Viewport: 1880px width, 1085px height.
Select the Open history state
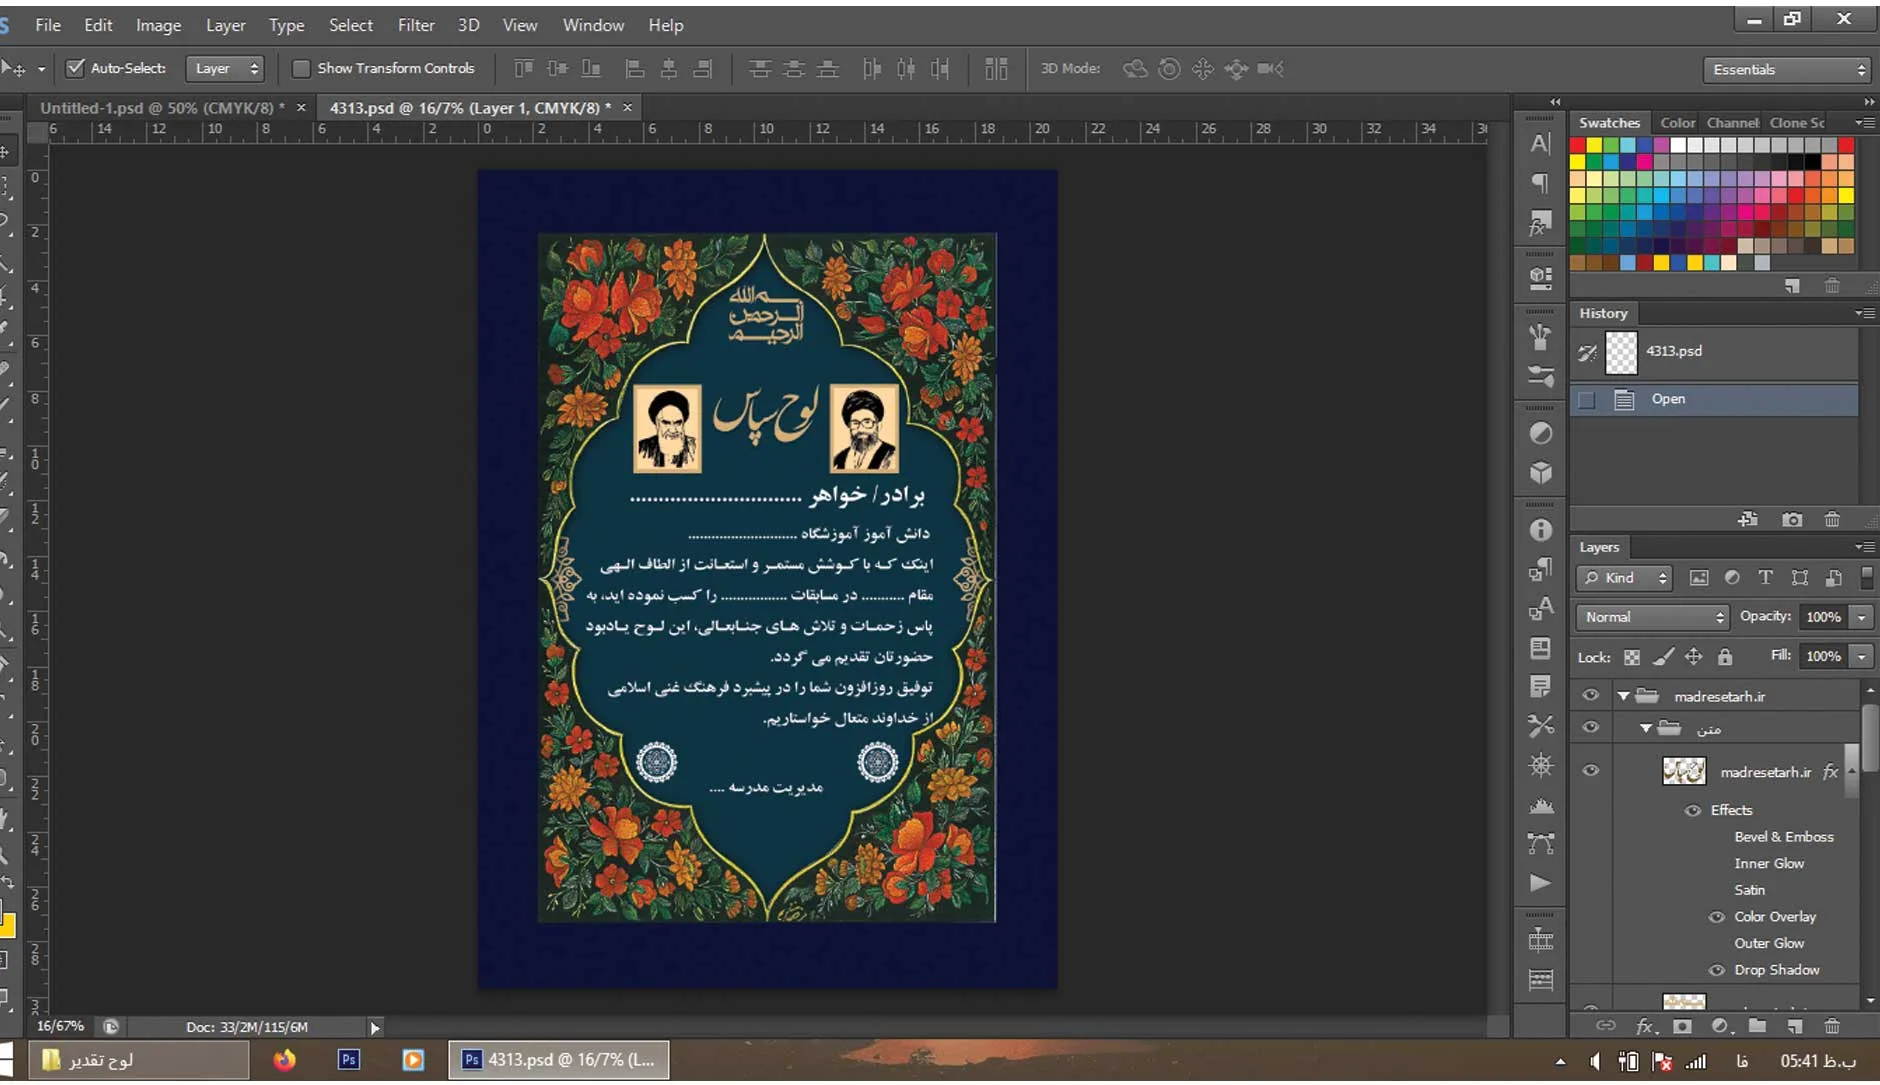1714,399
